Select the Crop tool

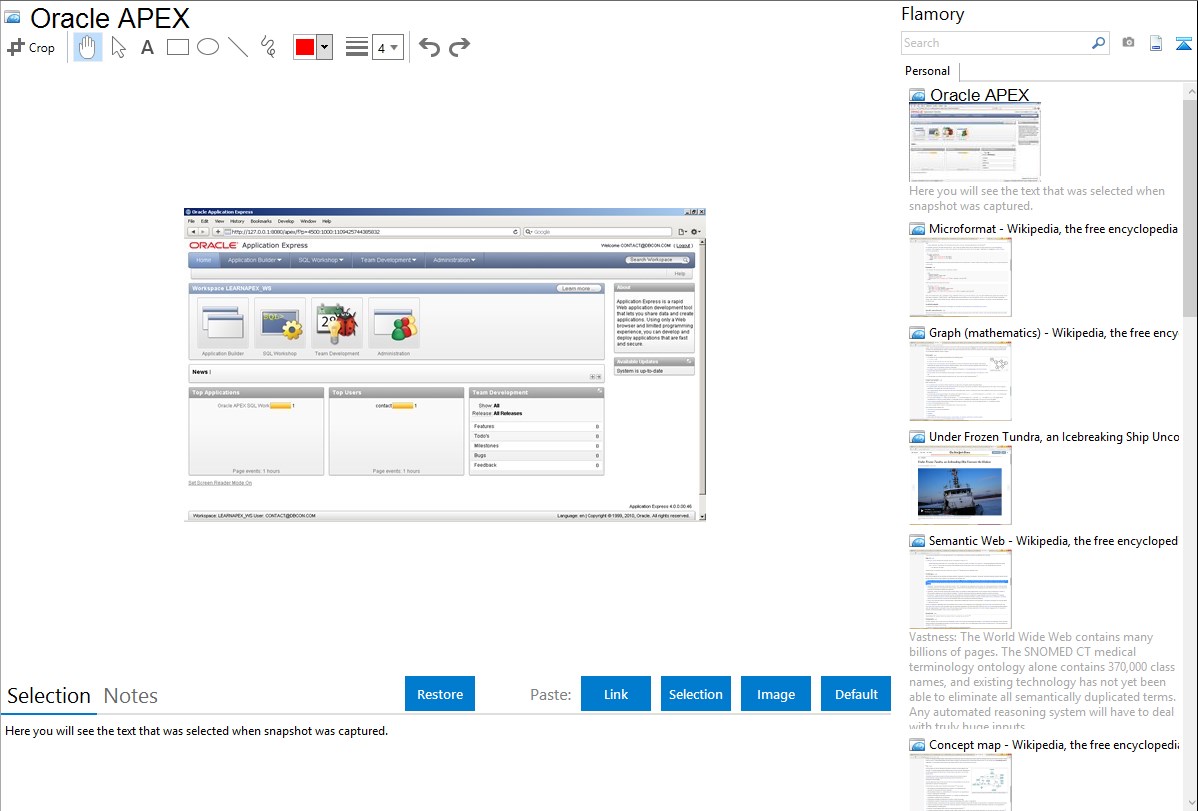click(x=31, y=47)
